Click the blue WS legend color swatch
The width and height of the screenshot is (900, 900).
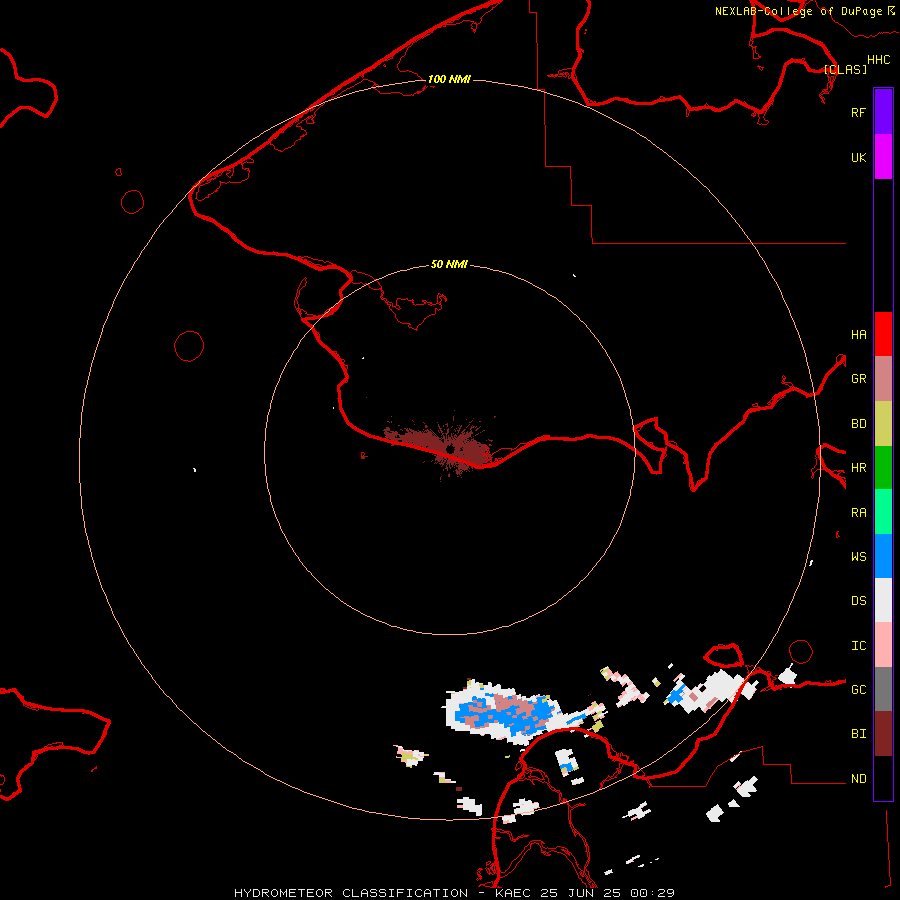point(883,556)
